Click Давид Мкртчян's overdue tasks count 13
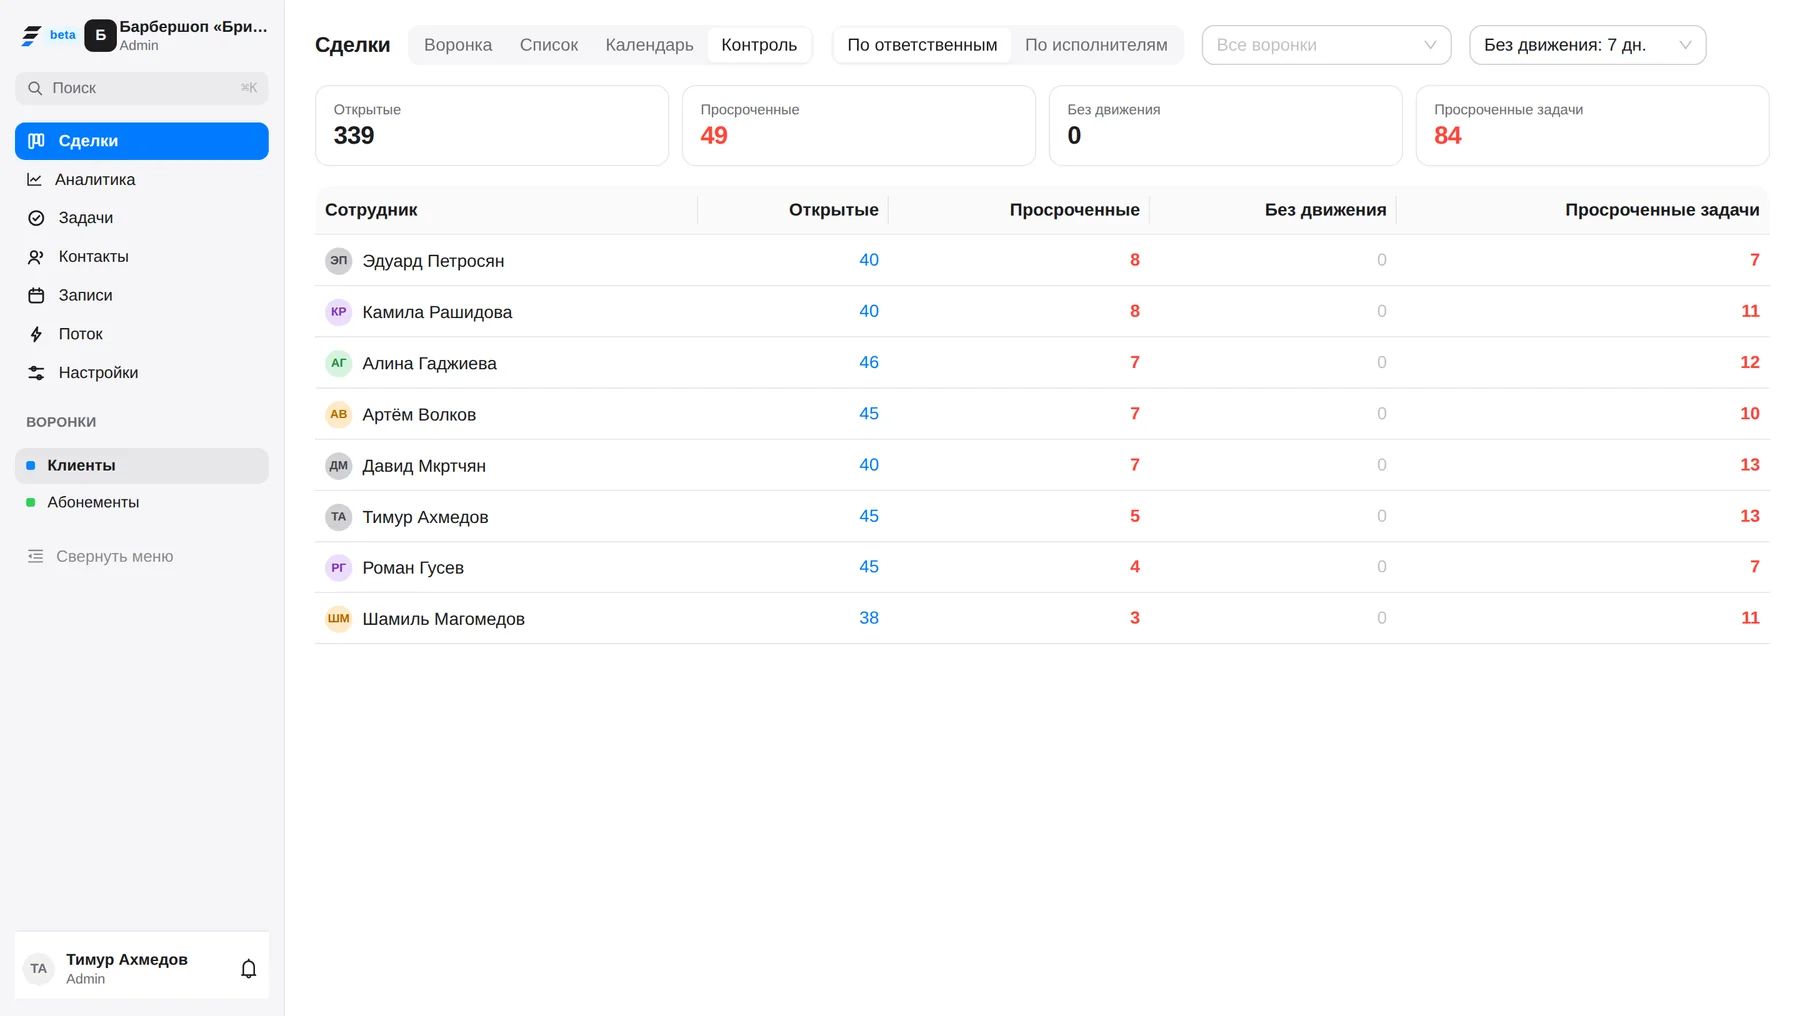Screen dimensions: 1800x1016 (1749, 465)
